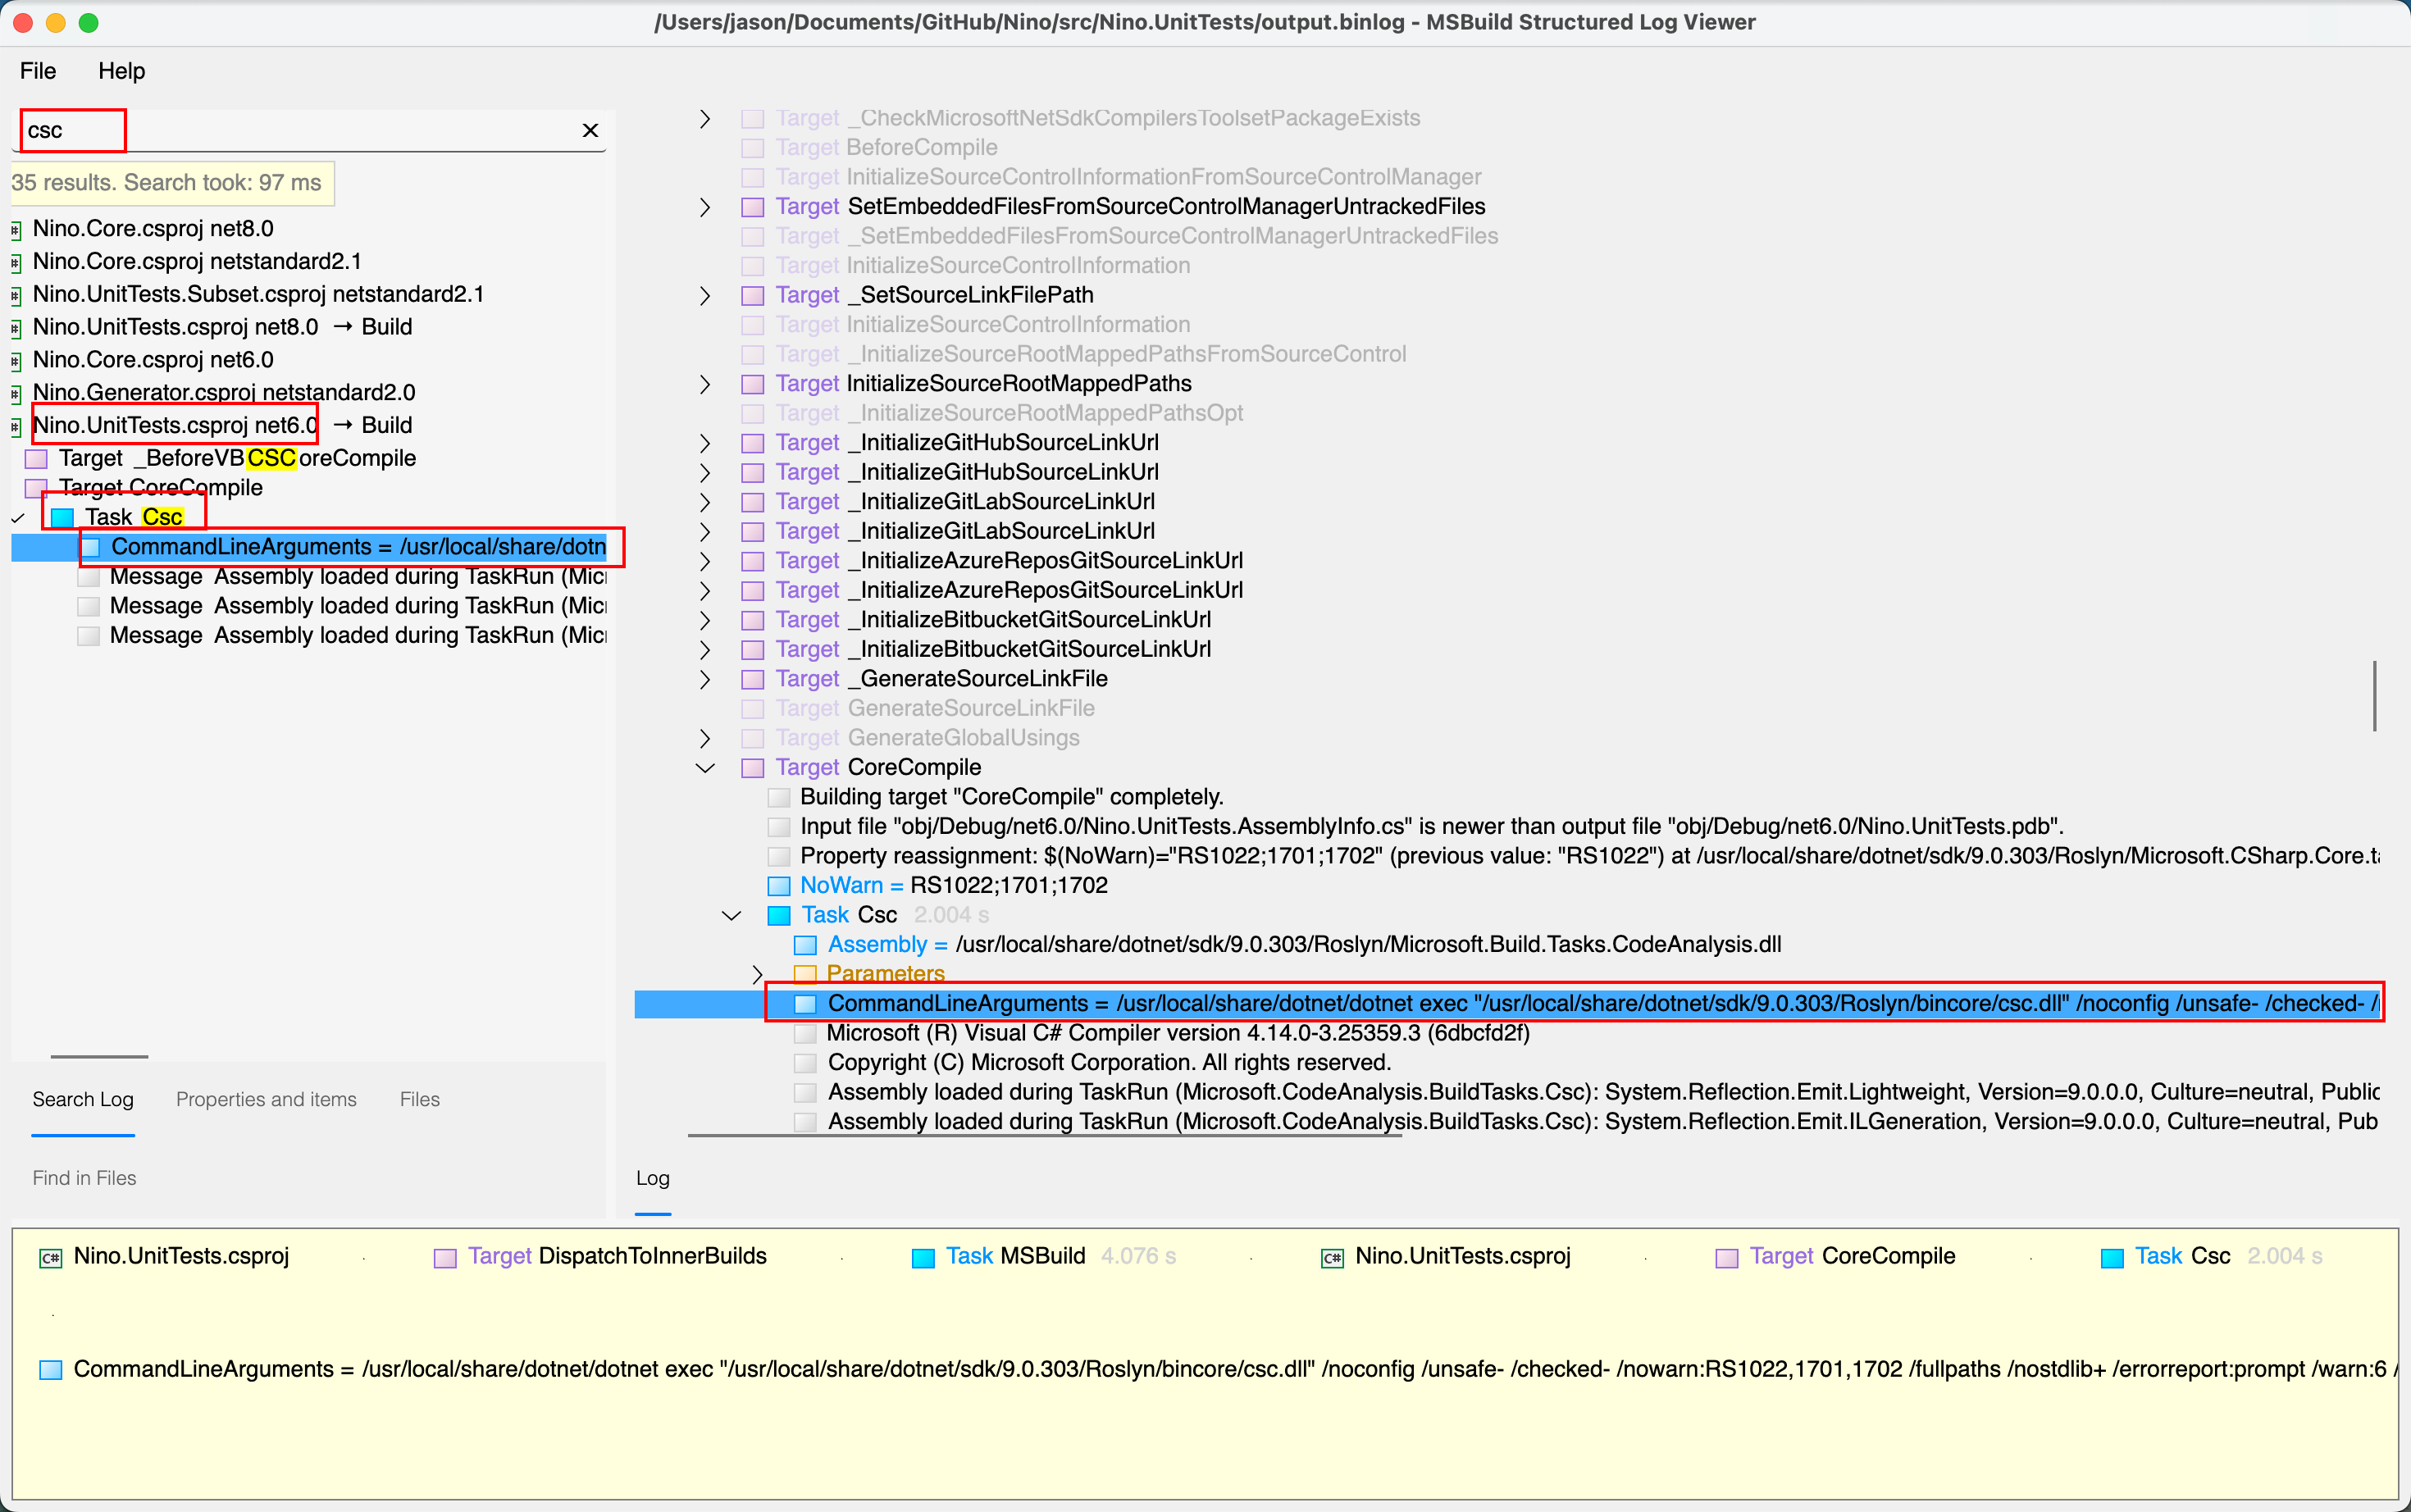Screen dimensions: 2411x1512
Task: Select the Log tab
Action: pyautogui.click(x=653, y=1178)
